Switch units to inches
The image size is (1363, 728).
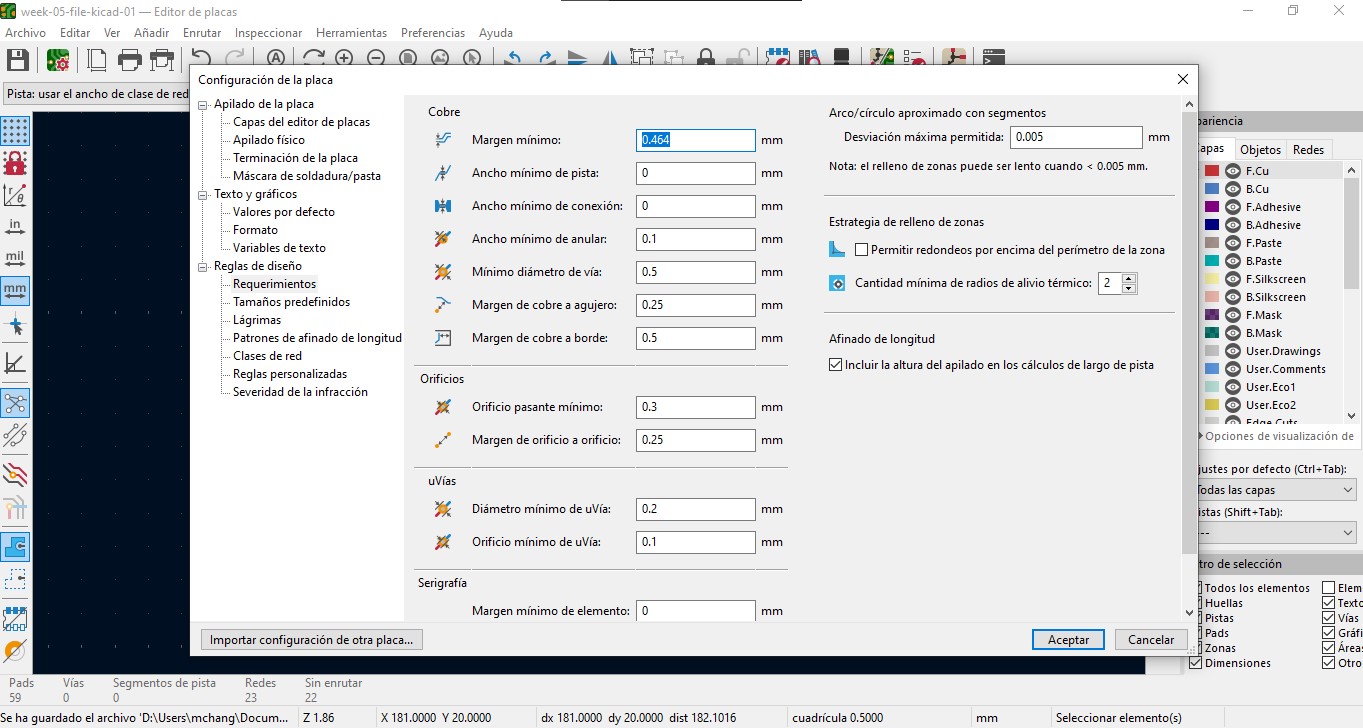(x=16, y=227)
